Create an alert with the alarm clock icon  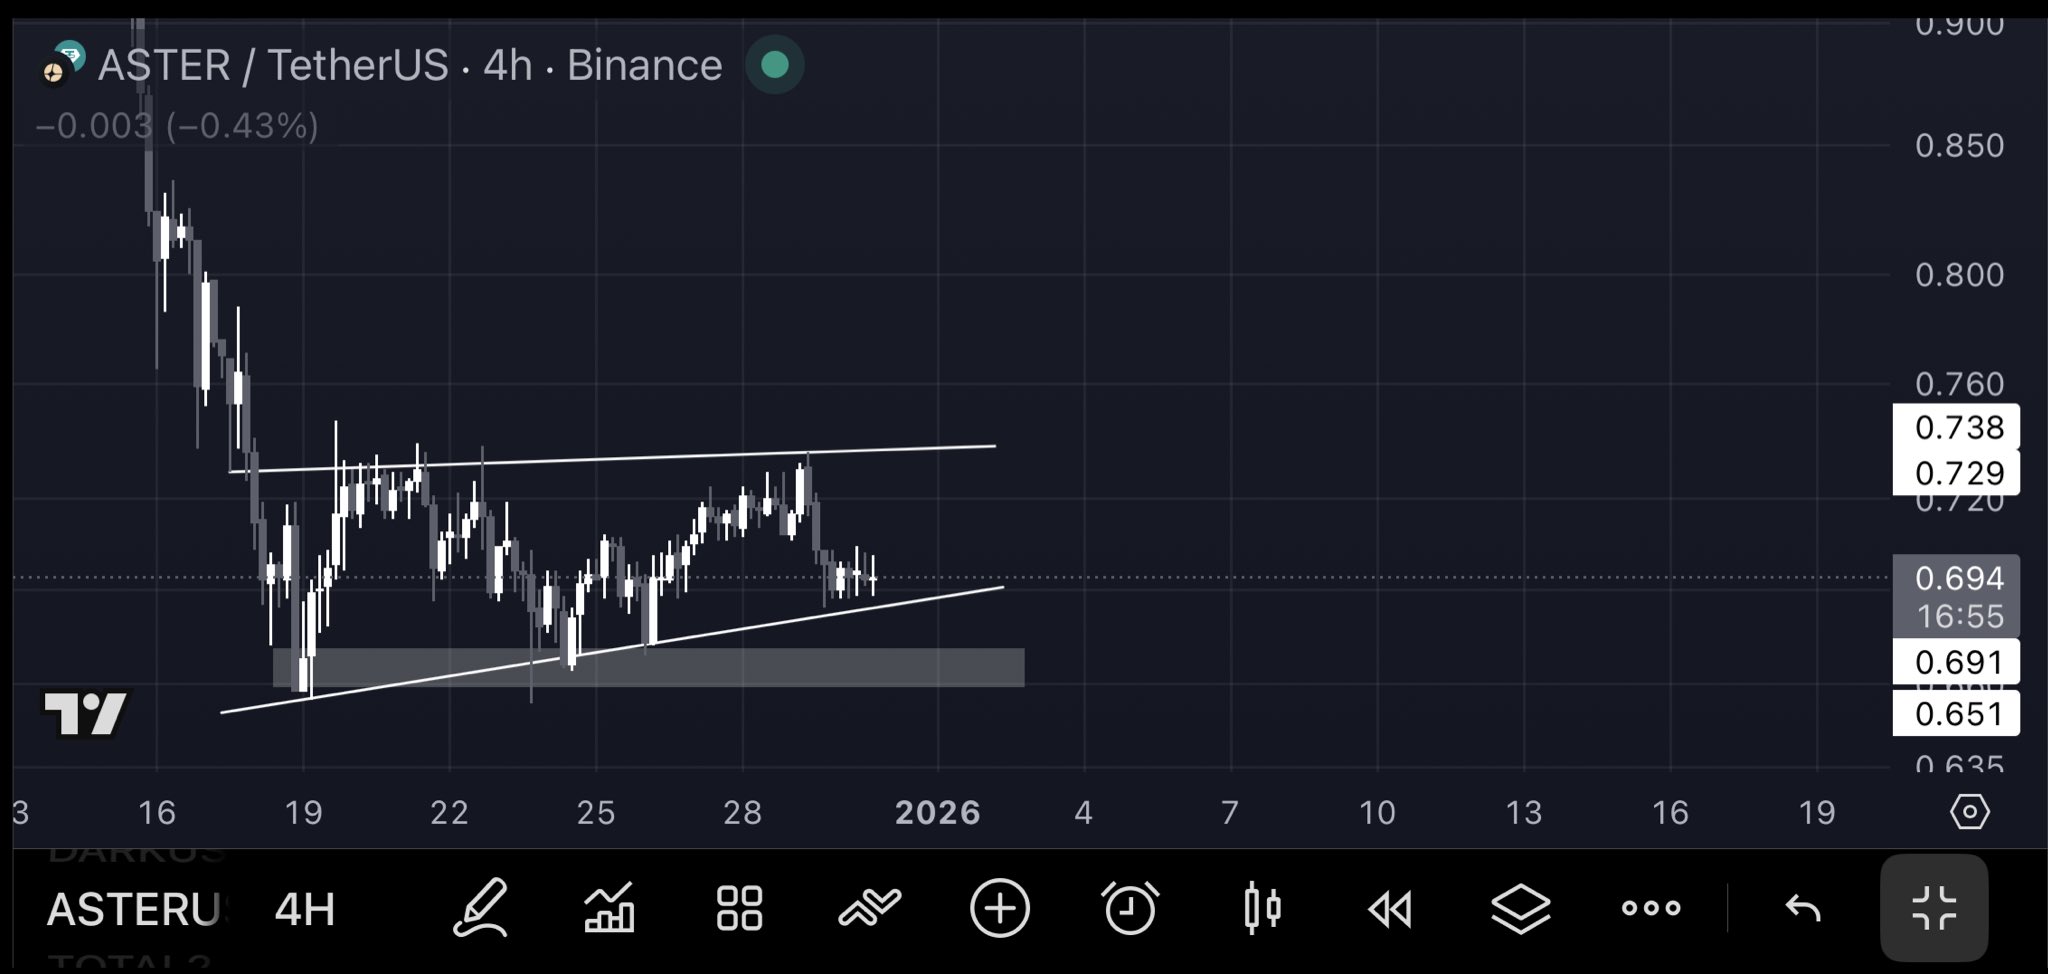(1130, 908)
